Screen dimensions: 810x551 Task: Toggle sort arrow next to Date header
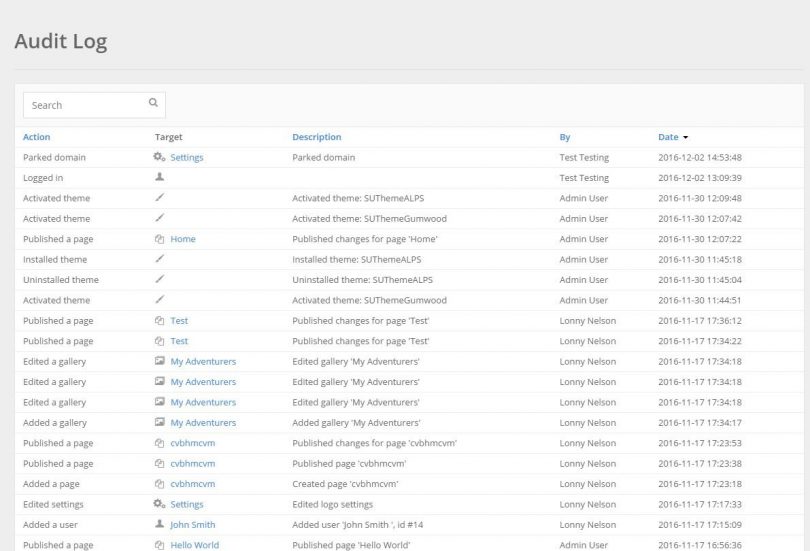coord(685,137)
